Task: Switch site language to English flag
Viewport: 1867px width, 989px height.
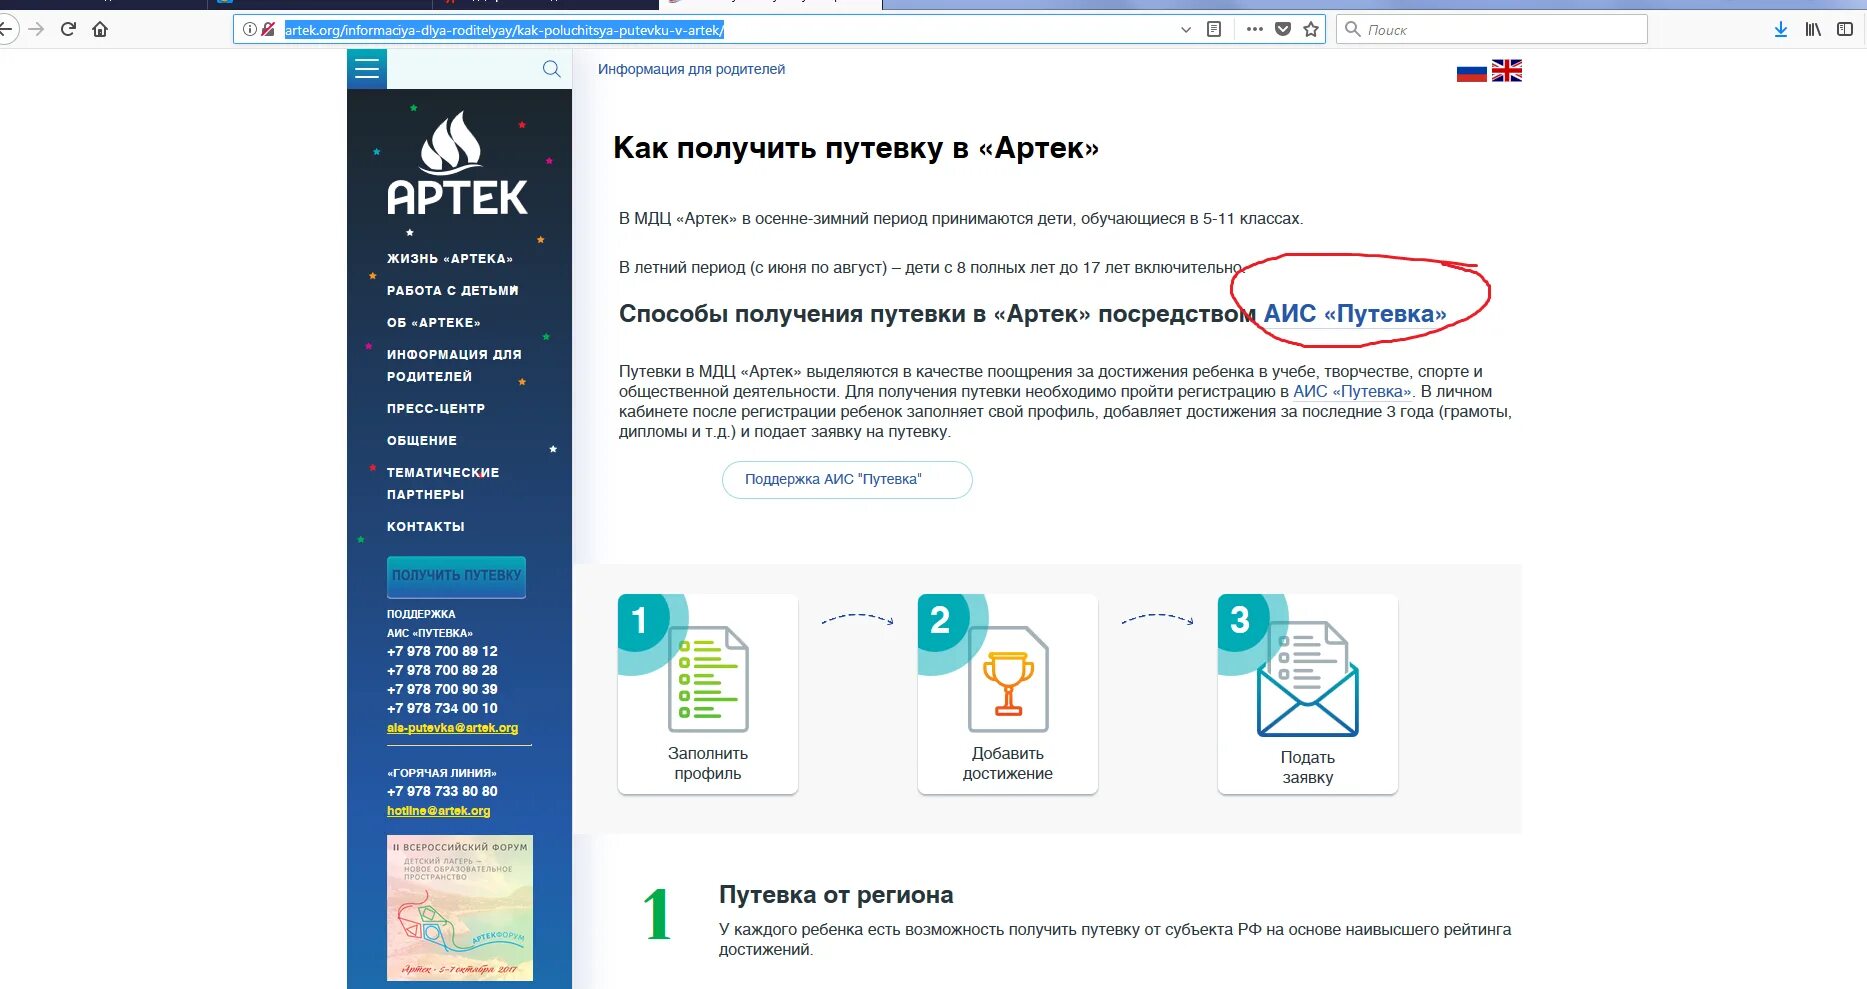Action: click(x=1506, y=71)
